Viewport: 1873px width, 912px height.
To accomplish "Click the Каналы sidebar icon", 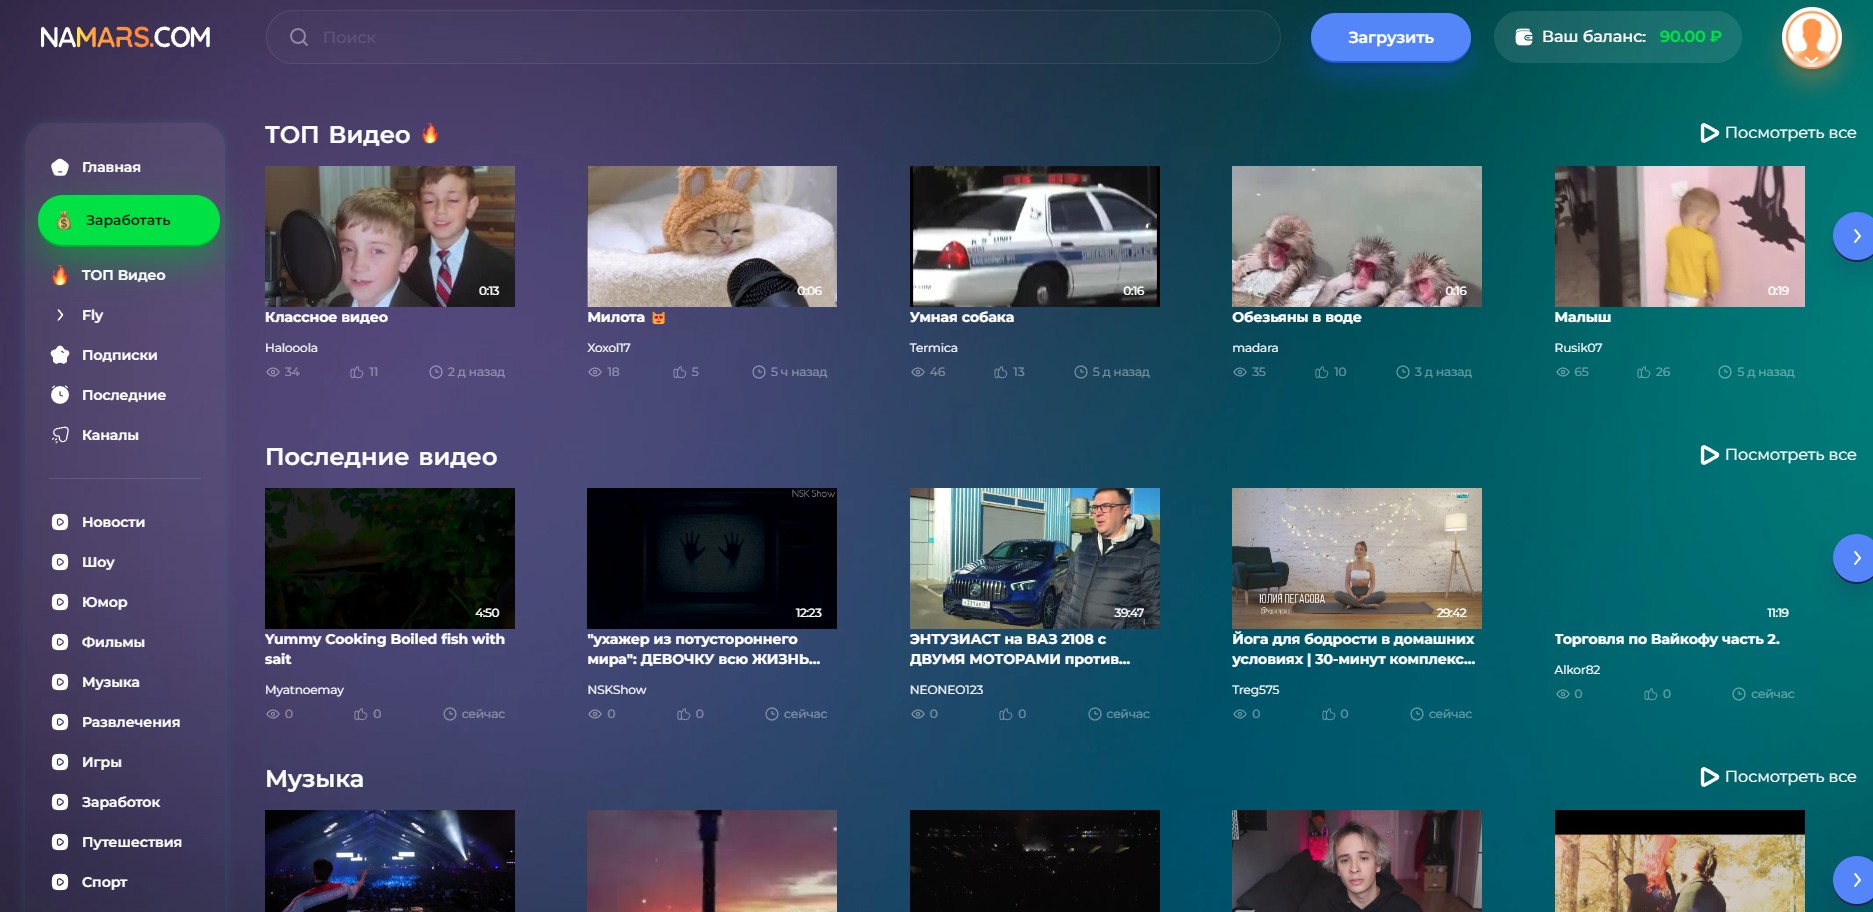I will [60, 435].
